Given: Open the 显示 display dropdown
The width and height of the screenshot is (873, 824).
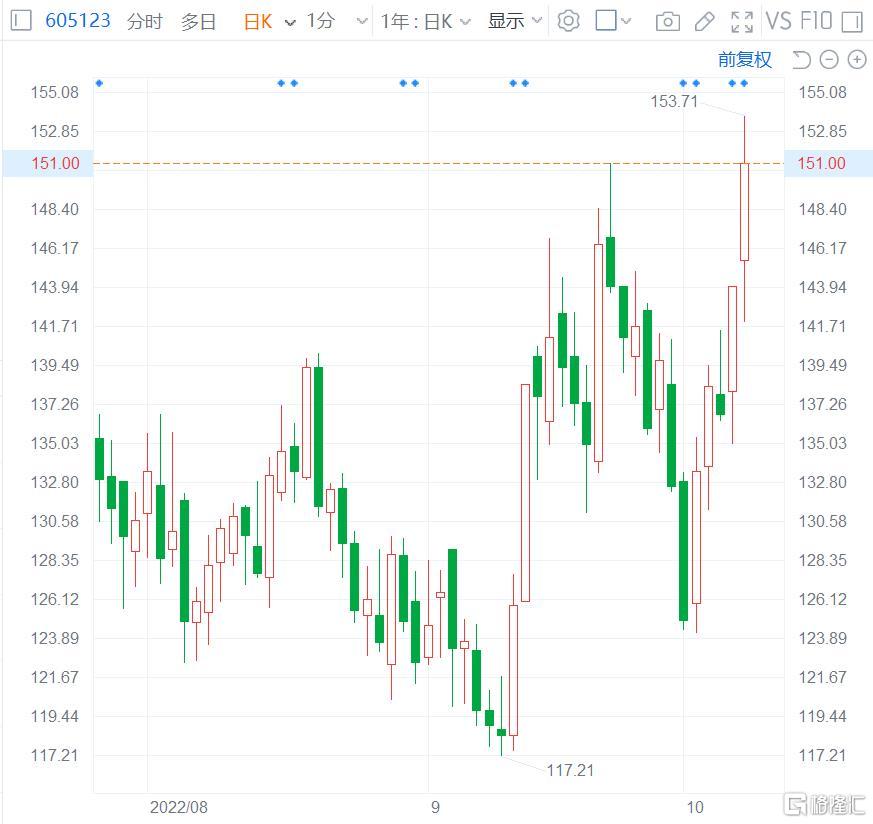Looking at the screenshot, I should coord(514,21).
